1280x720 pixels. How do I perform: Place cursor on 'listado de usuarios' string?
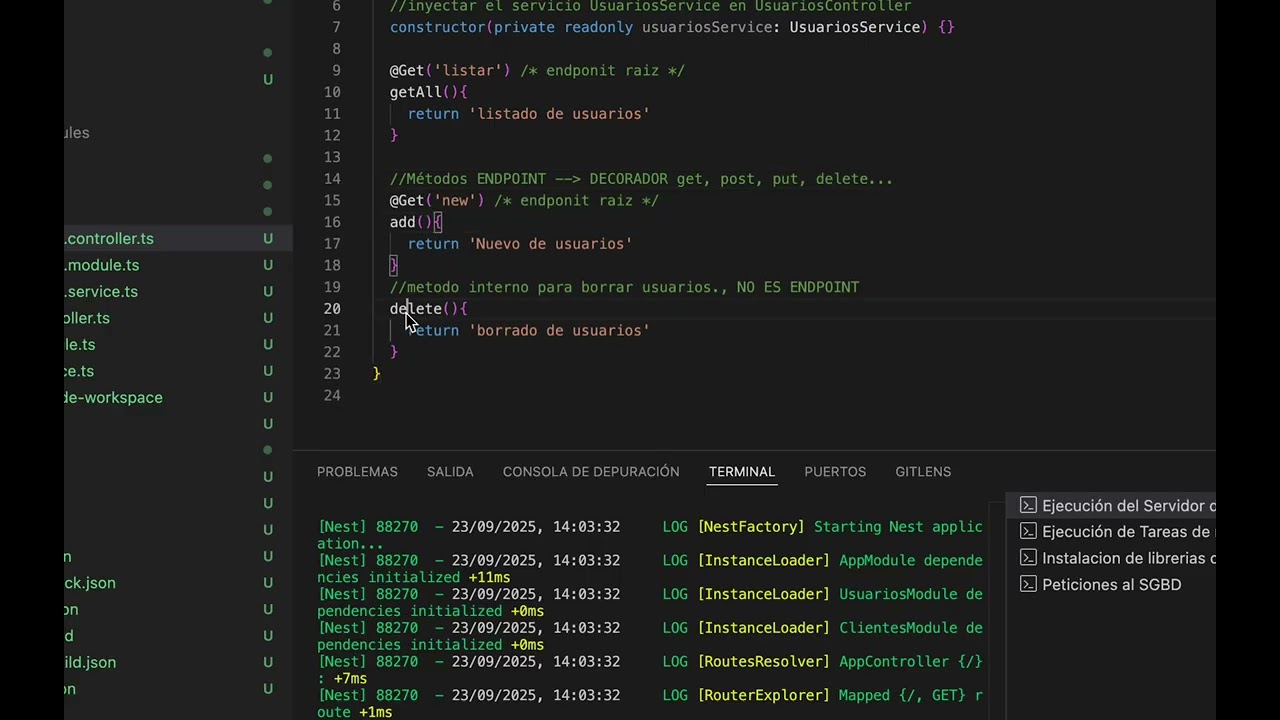click(x=559, y=114)
